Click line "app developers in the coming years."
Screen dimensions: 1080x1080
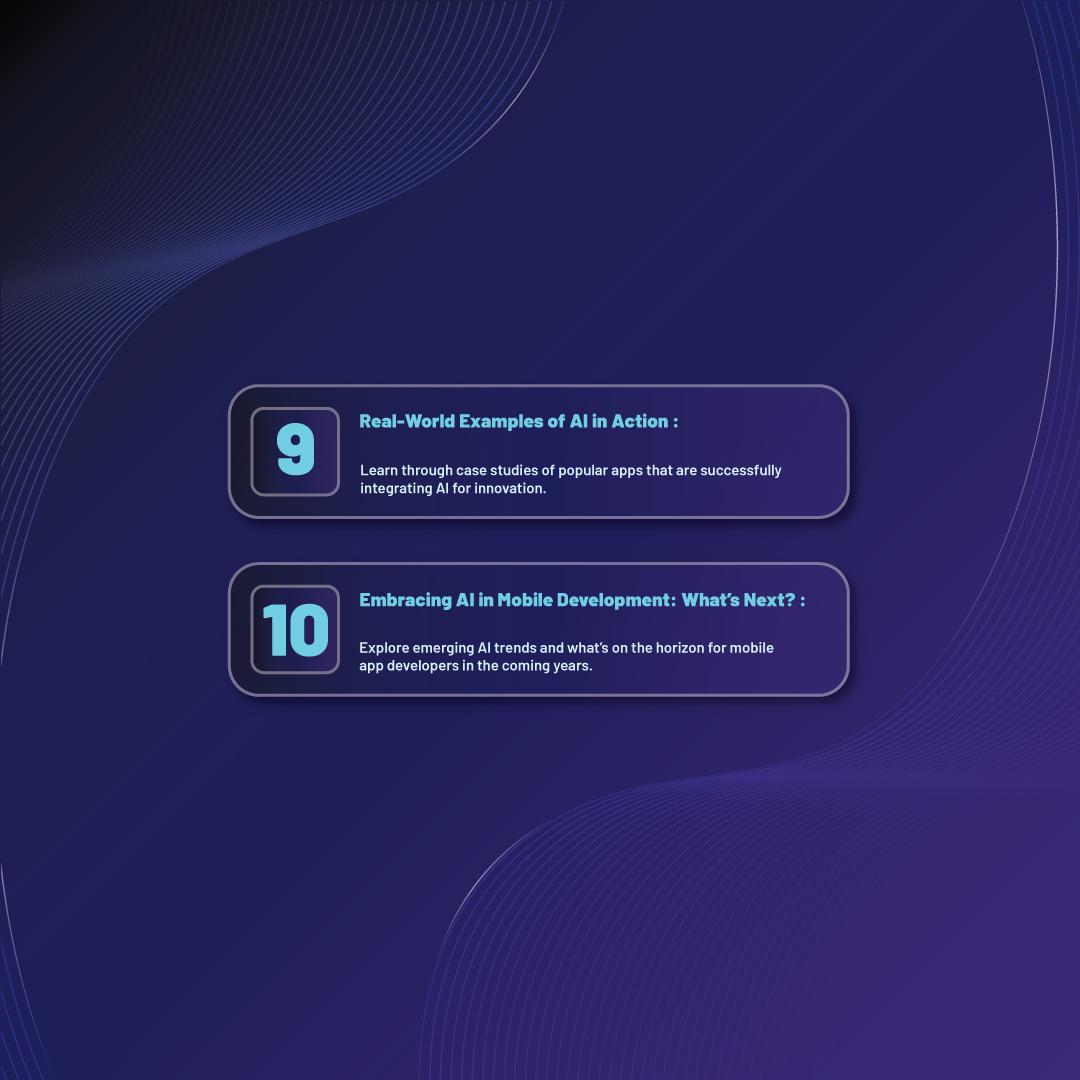[475, 666]
